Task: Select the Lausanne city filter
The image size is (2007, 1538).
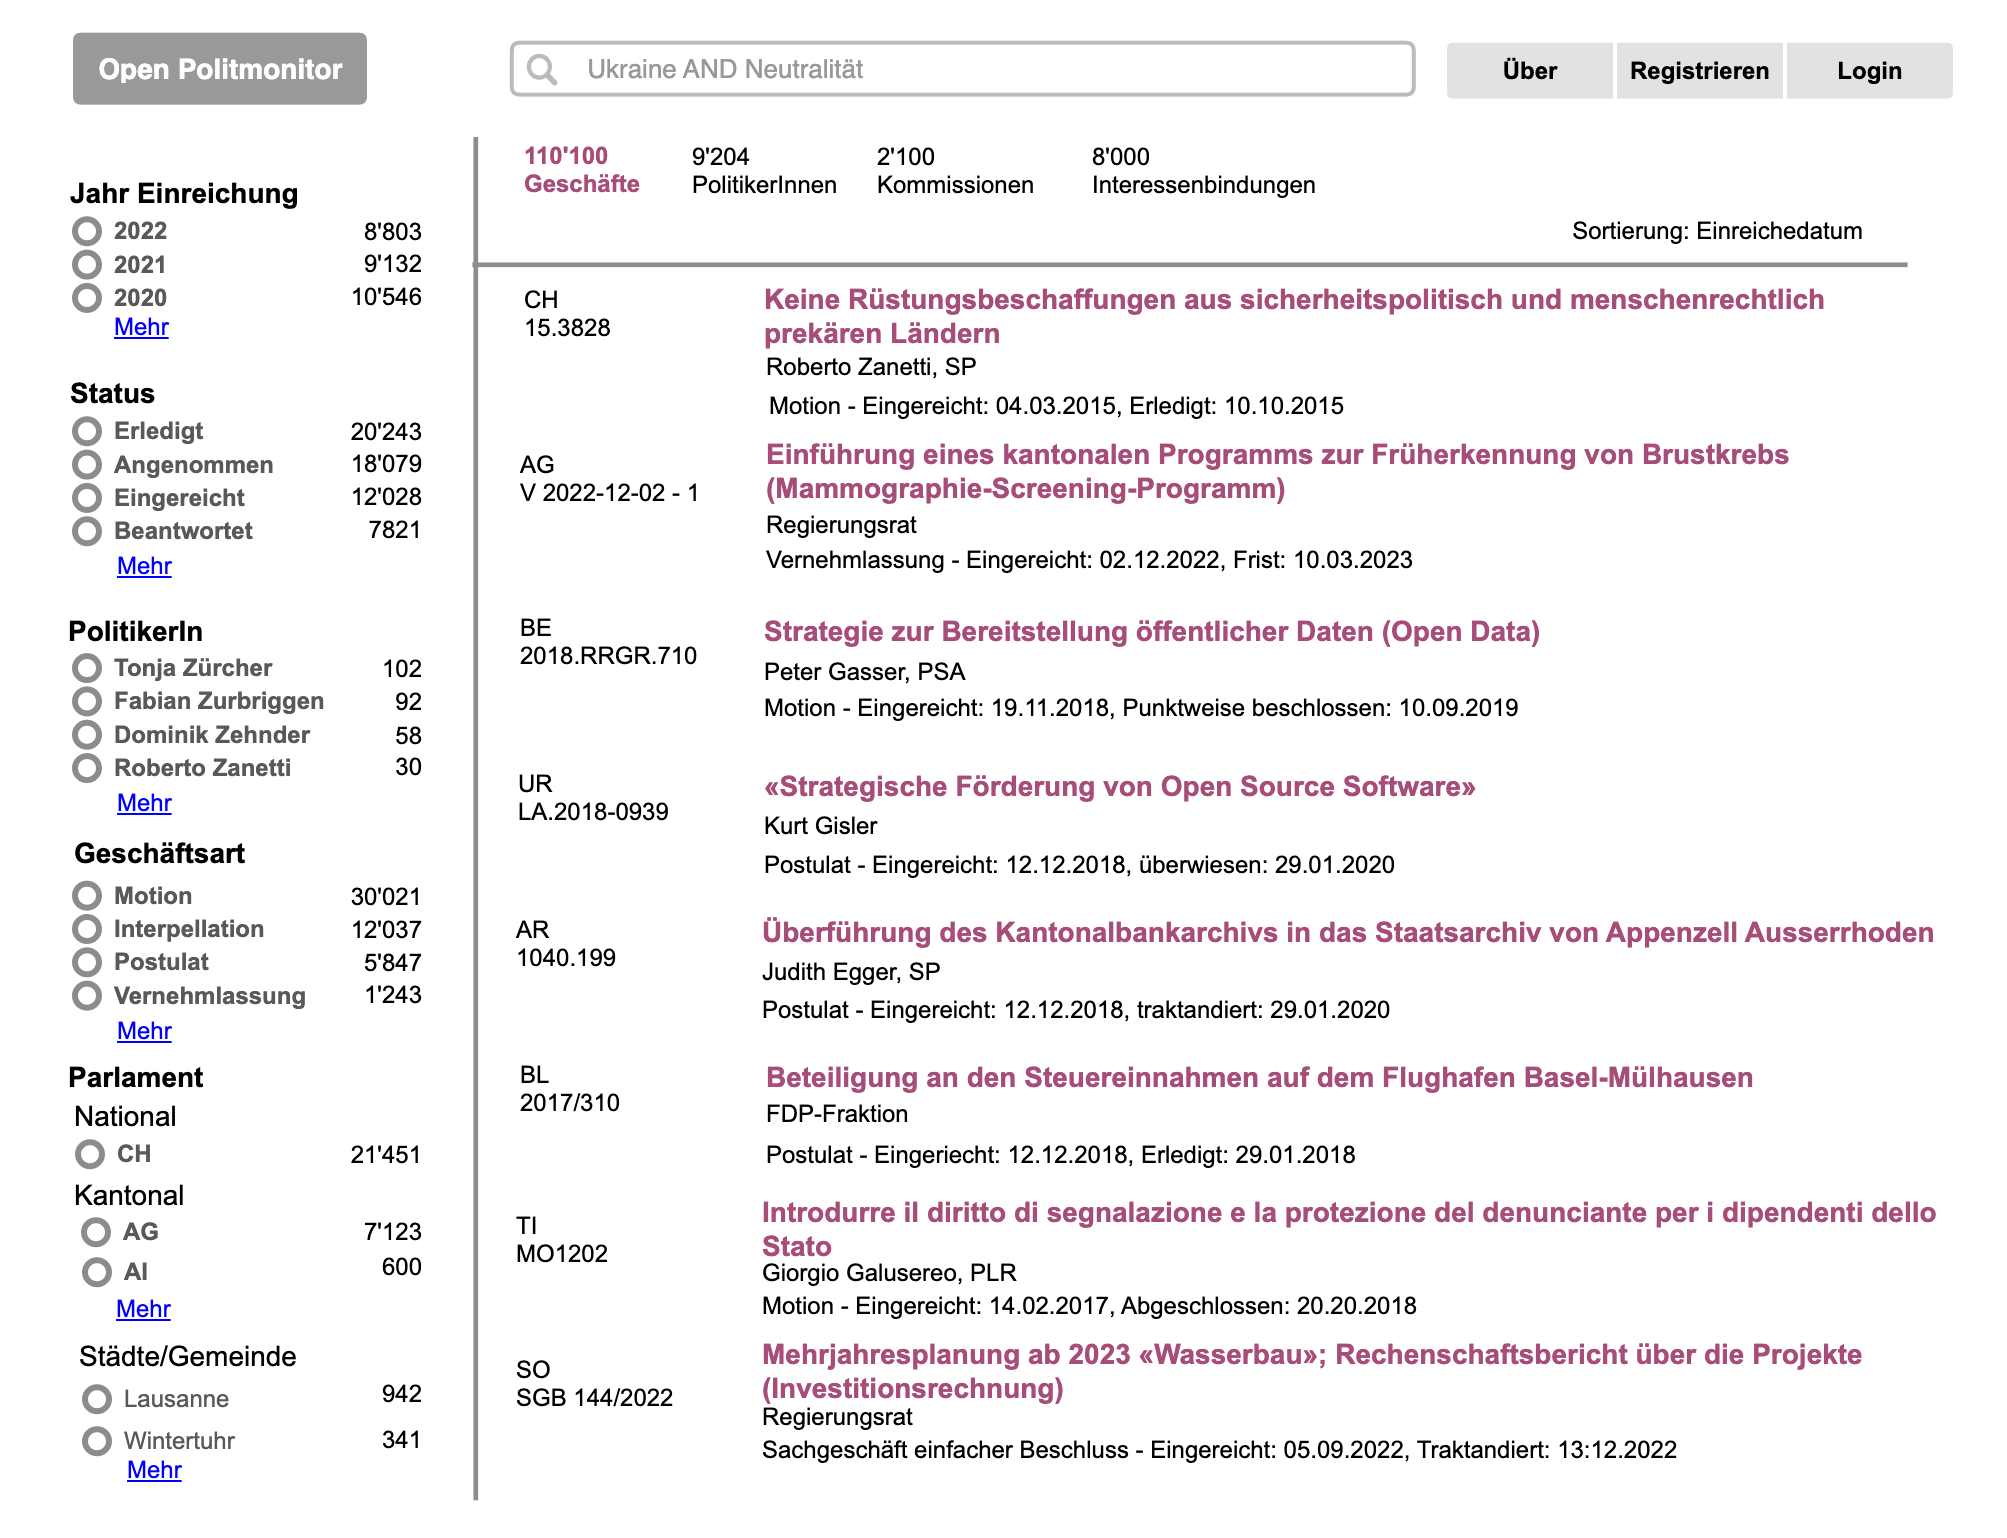Action: [97, 1398]
